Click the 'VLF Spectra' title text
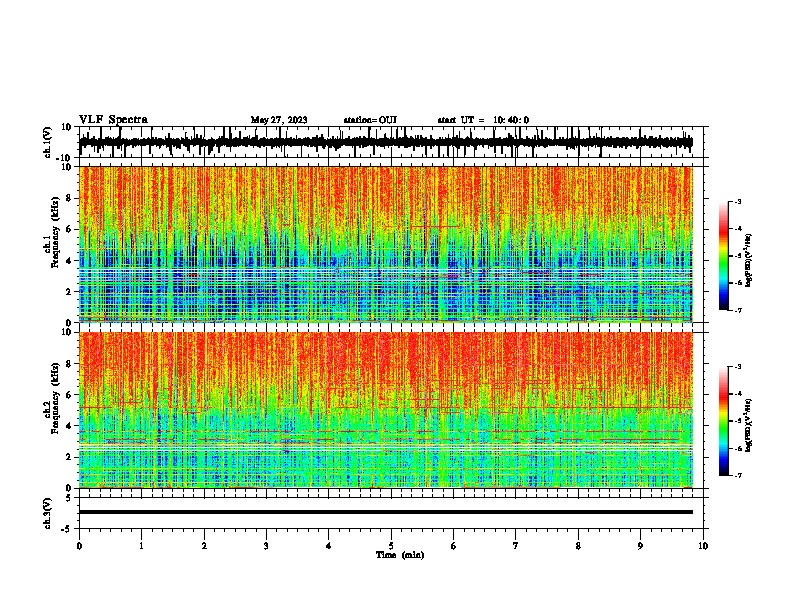792x612 pixels. pos(113,120)
